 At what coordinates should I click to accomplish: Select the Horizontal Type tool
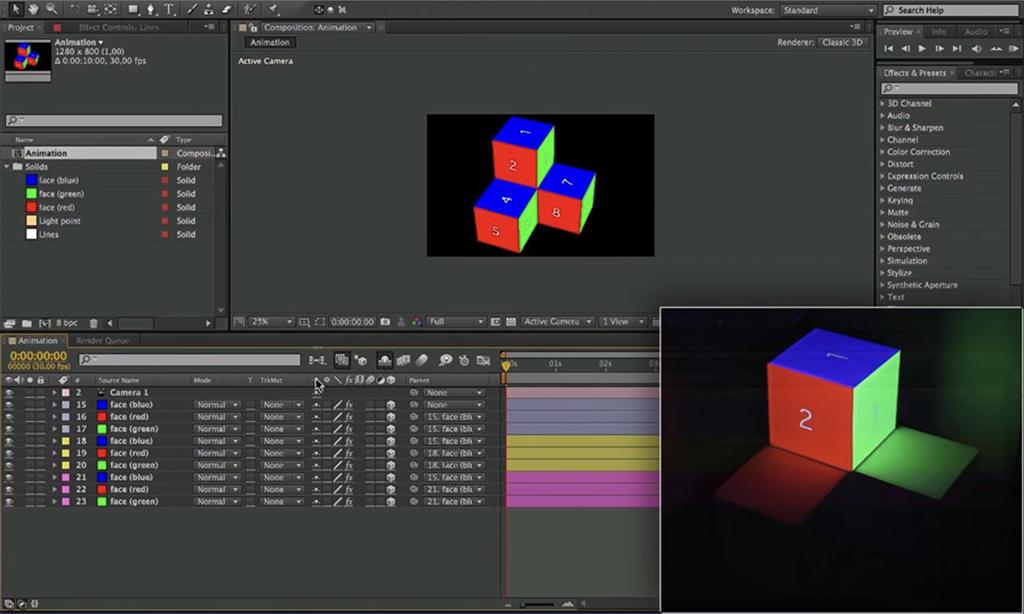169,9
